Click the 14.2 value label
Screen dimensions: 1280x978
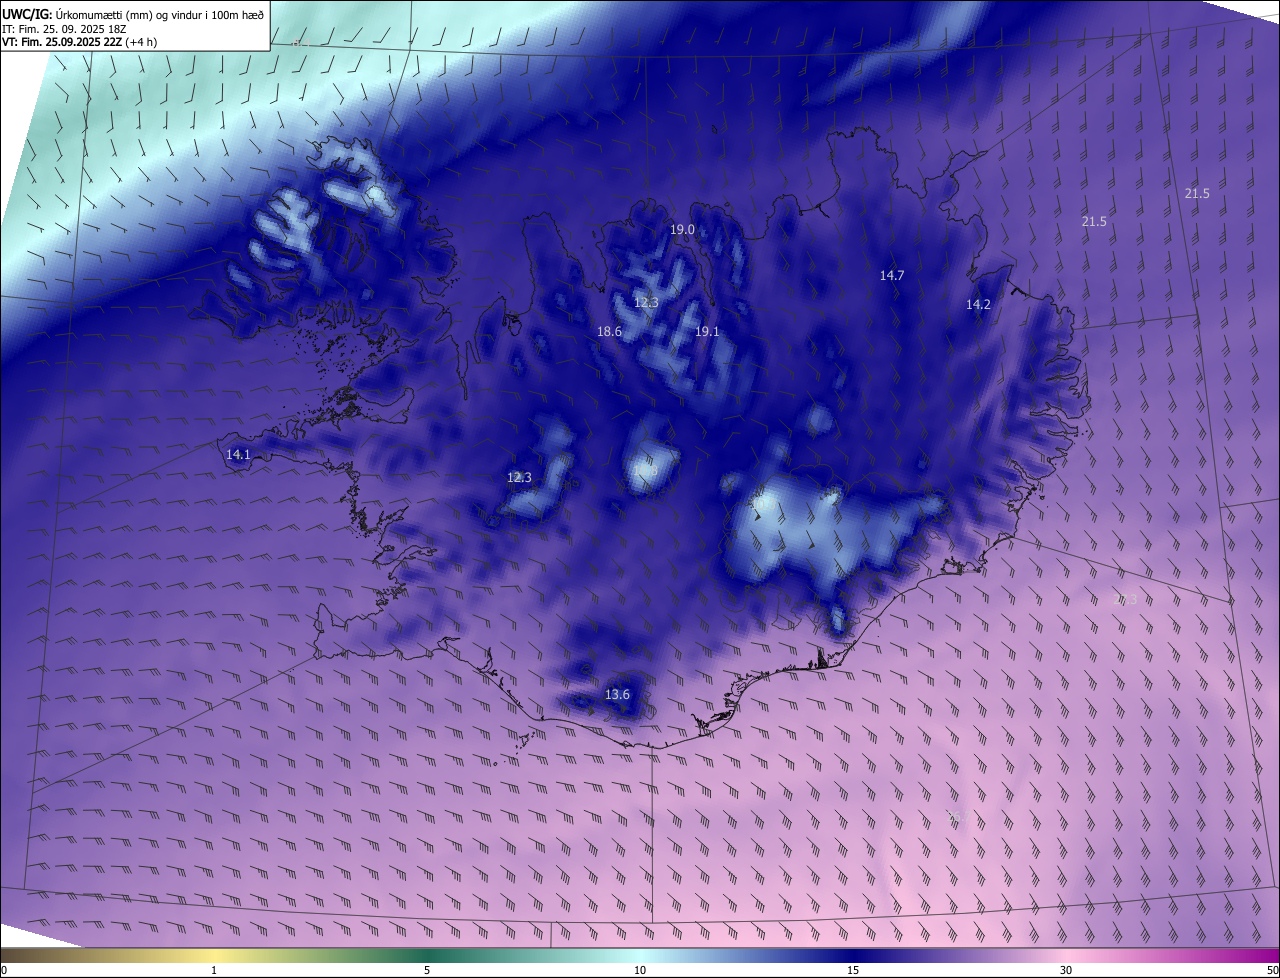[x=978, y=305]
